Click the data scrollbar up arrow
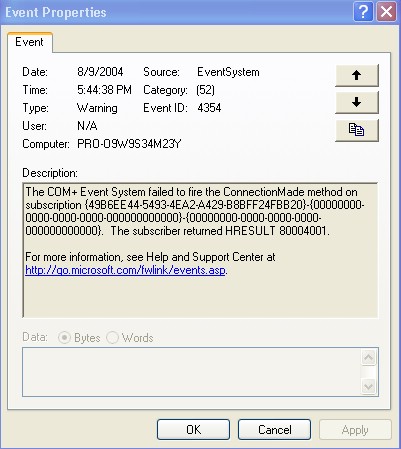 (x=369, y=358)
